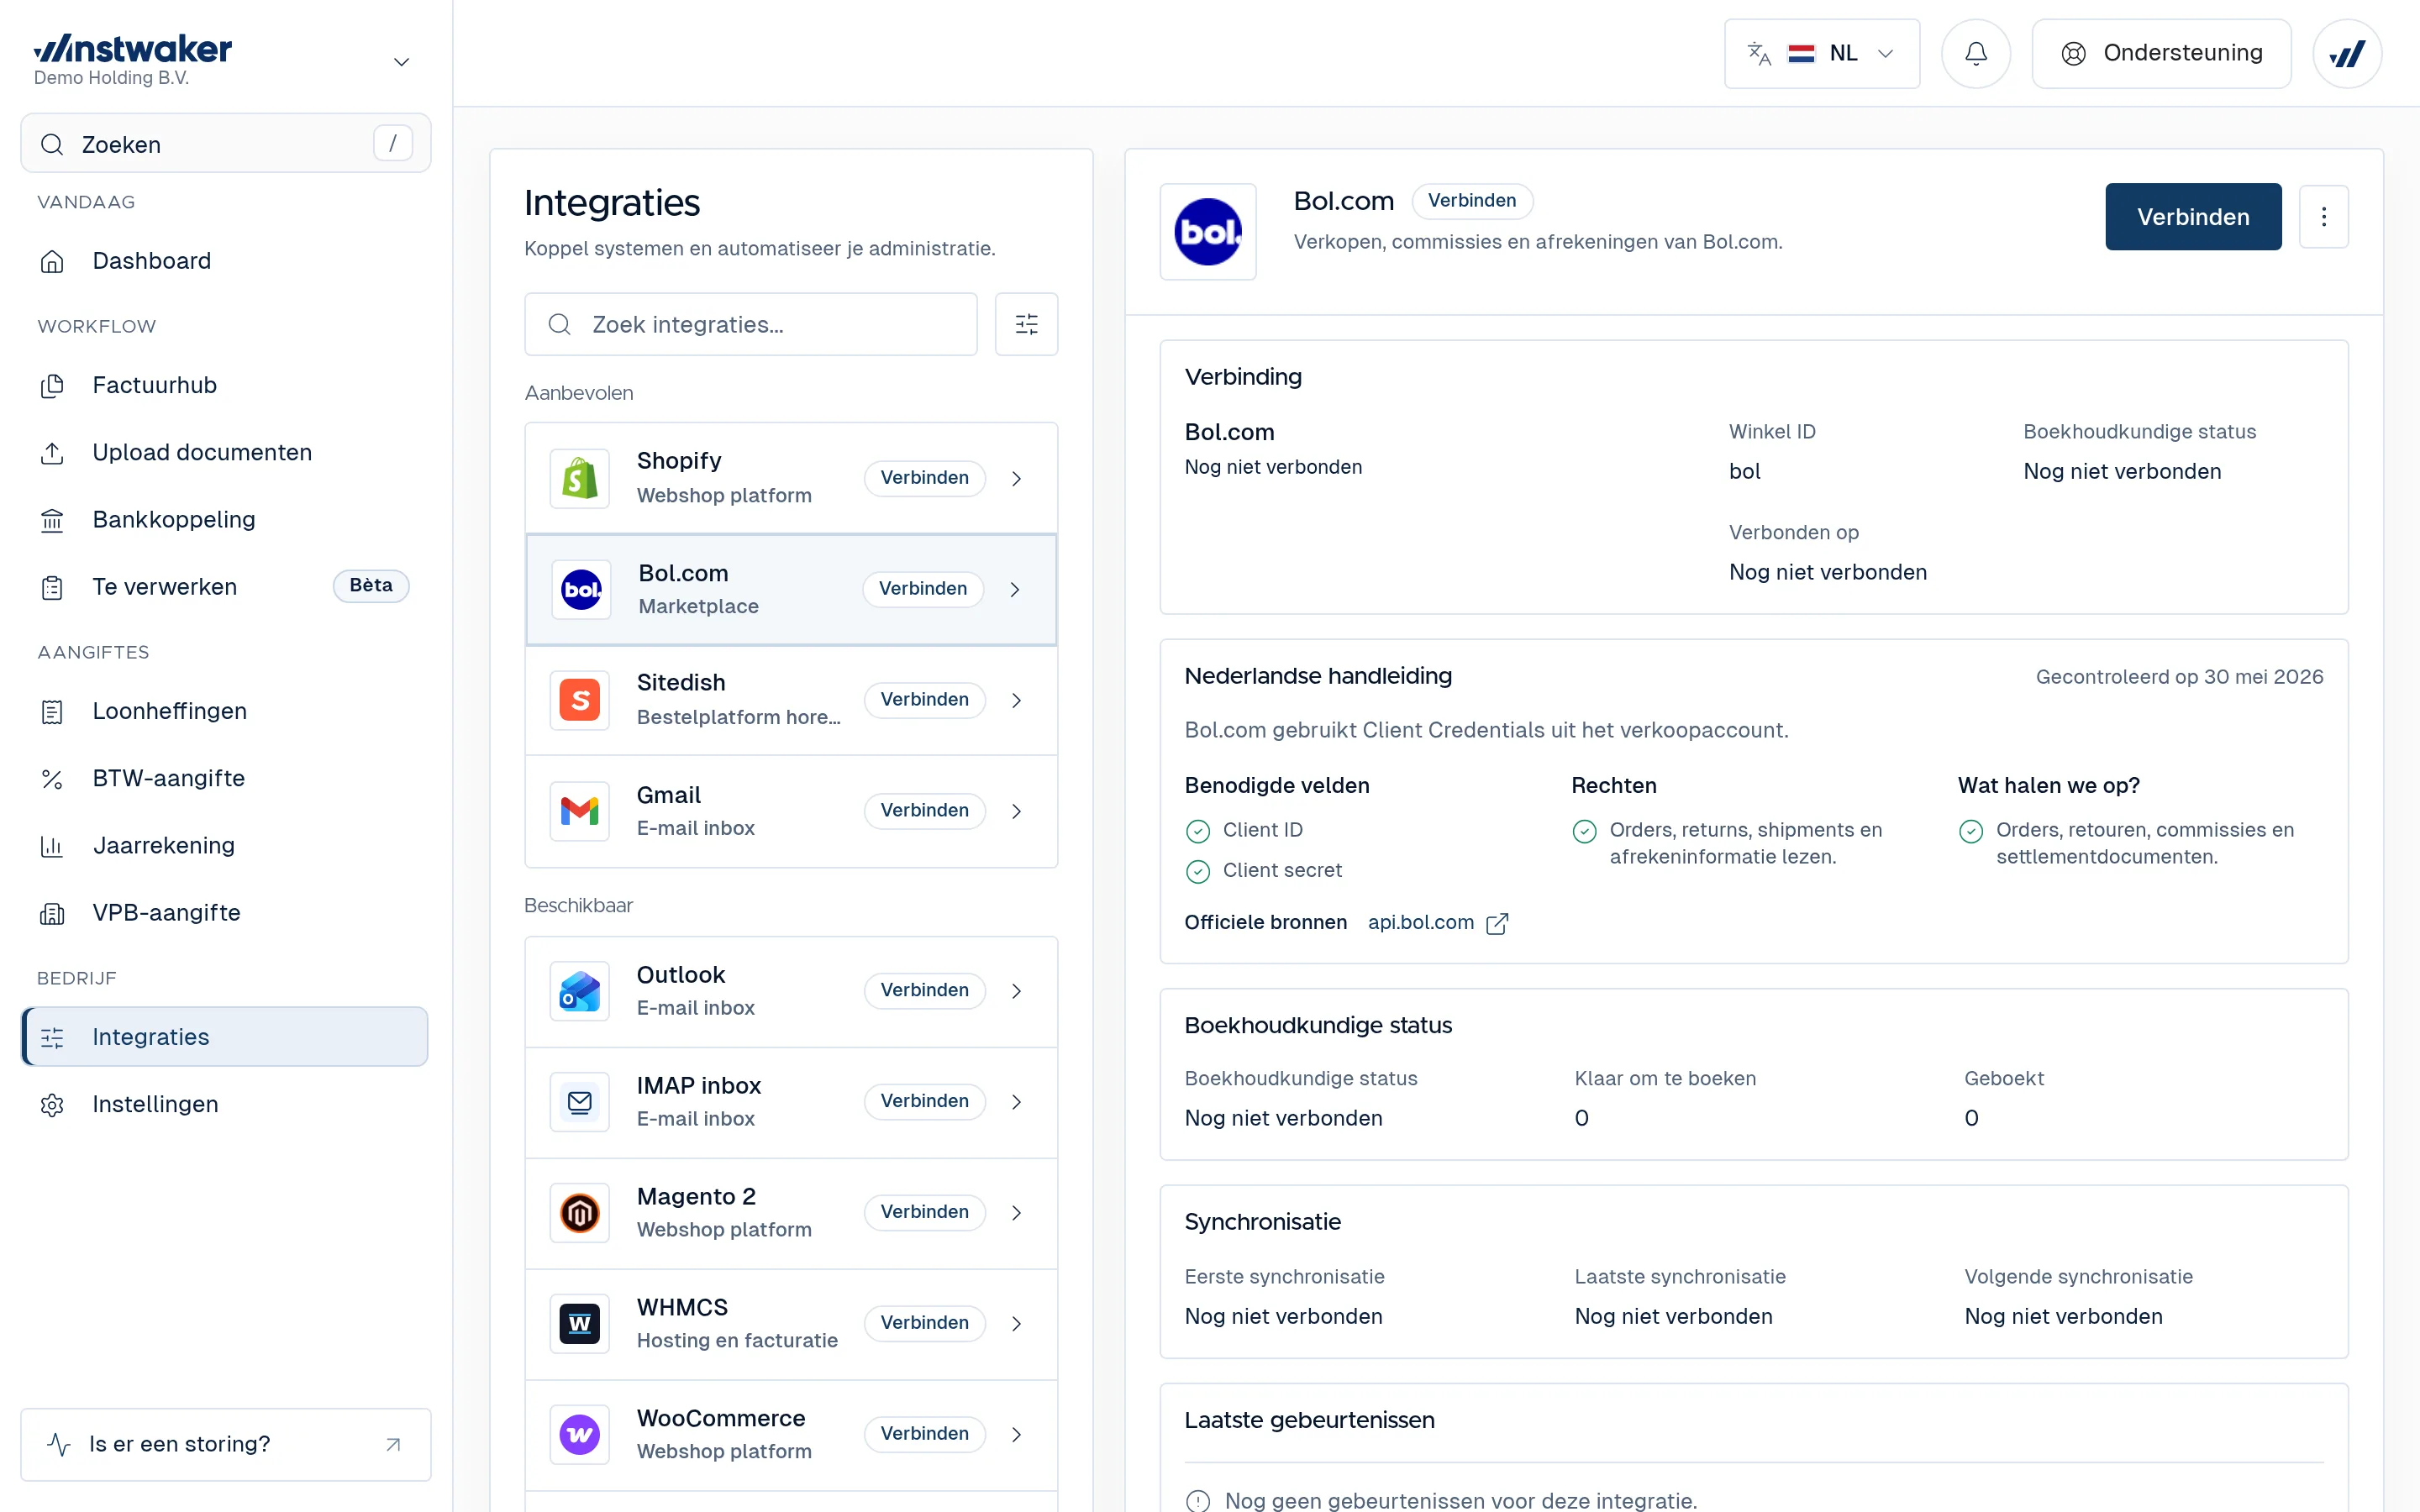Click the 'Nog geen gebeurtenissen' info icon
Viewport: 2420px width, 1512px height.
tap(1198, 1501)
